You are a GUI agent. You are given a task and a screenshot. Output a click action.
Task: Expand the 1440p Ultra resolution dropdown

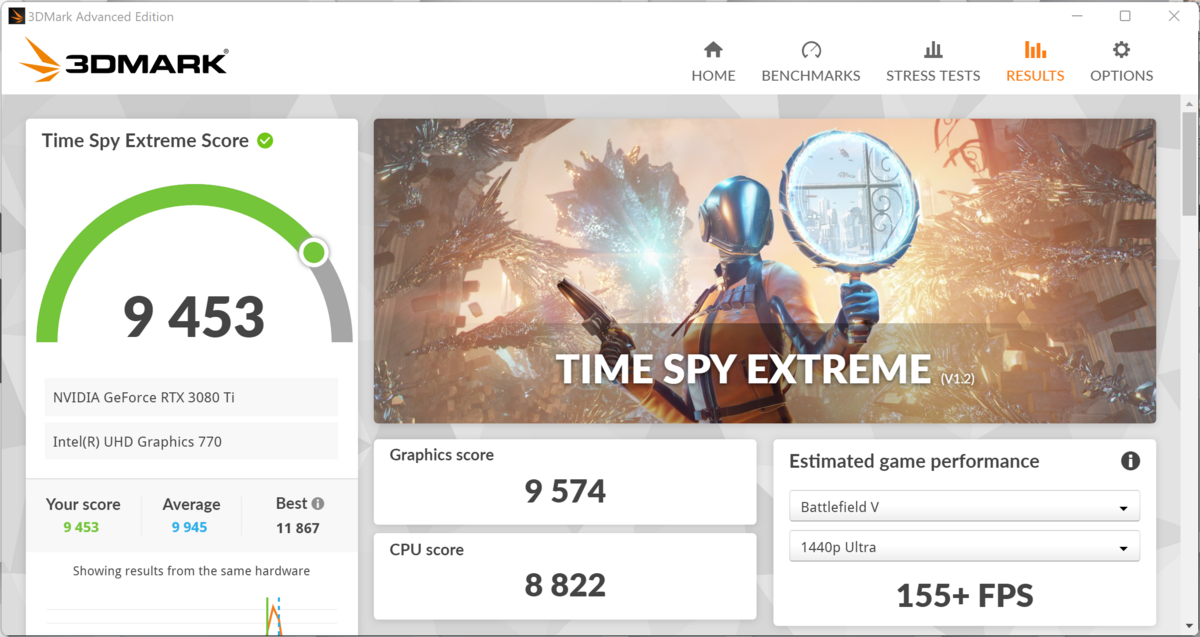(x=964, y=547)
